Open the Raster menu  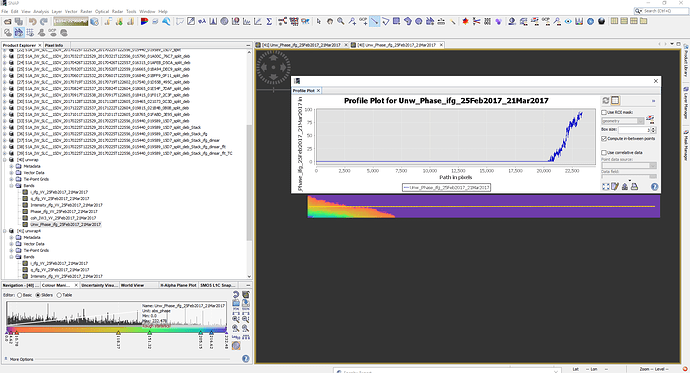[x=86, y=11]
